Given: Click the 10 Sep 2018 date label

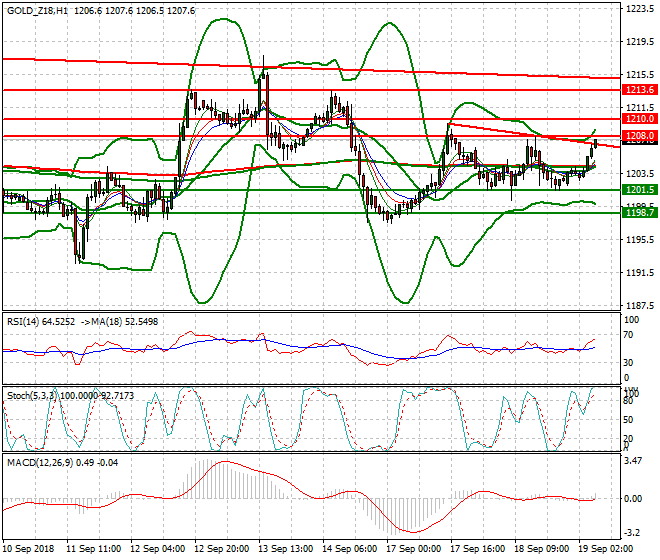Looking at the screenshot, I should pos(29,549).
